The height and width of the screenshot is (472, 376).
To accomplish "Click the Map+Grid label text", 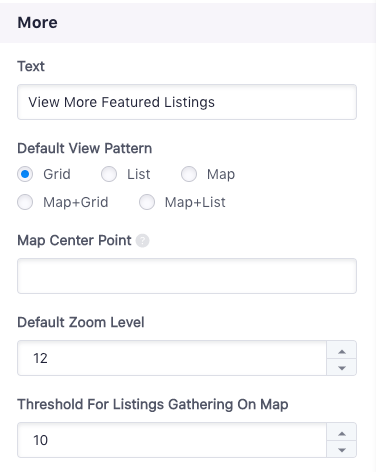I will point(76,202).
